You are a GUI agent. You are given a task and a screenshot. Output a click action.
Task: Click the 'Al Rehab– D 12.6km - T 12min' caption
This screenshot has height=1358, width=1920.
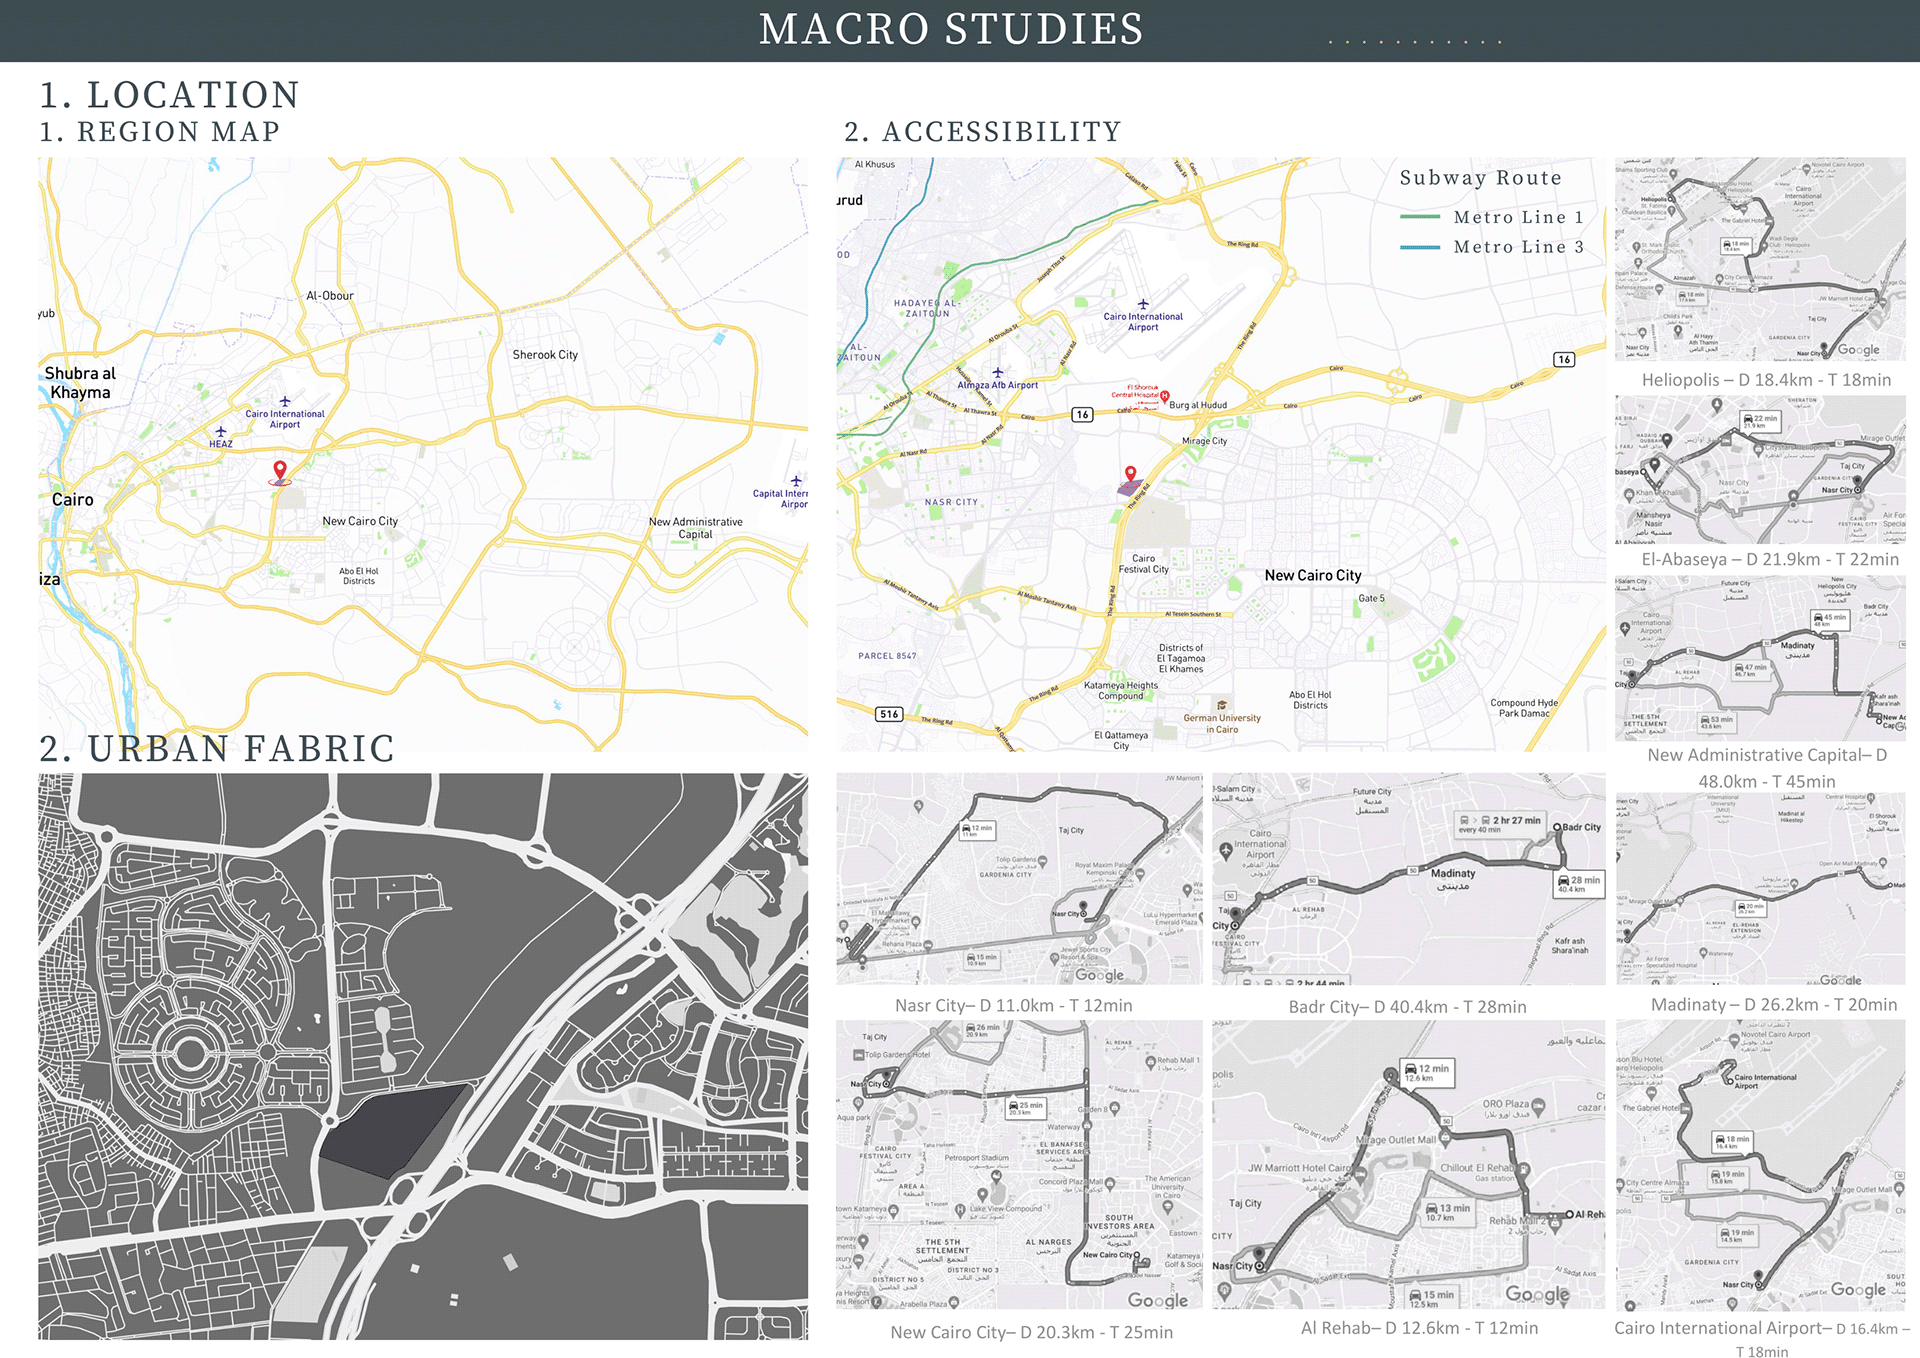pyautogui.click(x=1419, y=1328)
